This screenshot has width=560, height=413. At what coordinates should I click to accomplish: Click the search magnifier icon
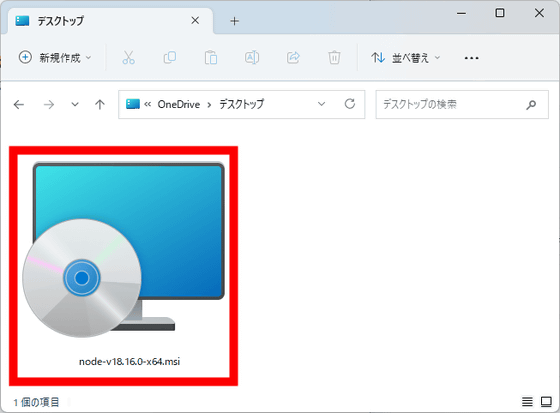tap(531, 105)
